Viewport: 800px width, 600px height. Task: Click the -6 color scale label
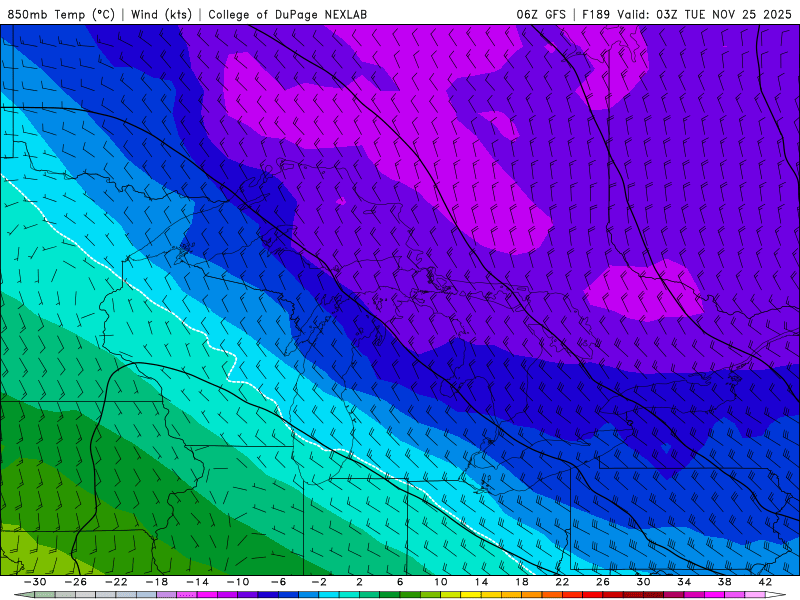tap(279, 582)
